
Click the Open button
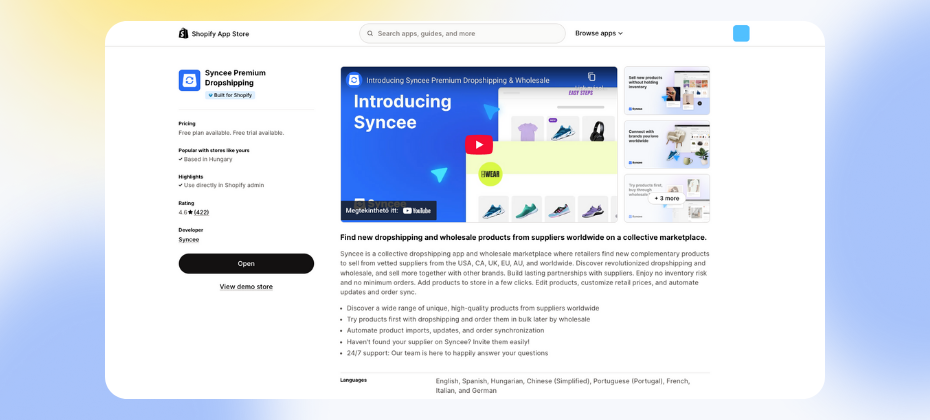coord(246,263)
